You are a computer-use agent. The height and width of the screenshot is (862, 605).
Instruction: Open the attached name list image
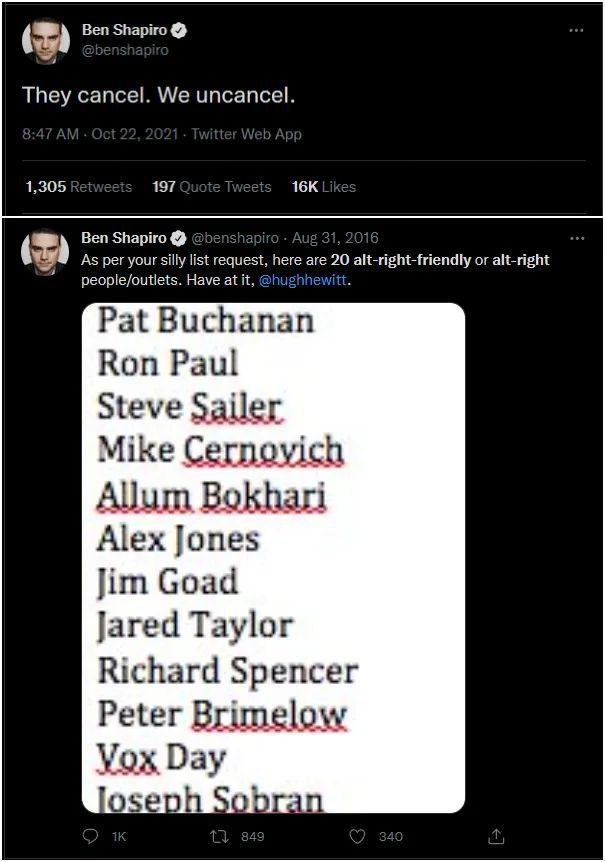point(273,557)
